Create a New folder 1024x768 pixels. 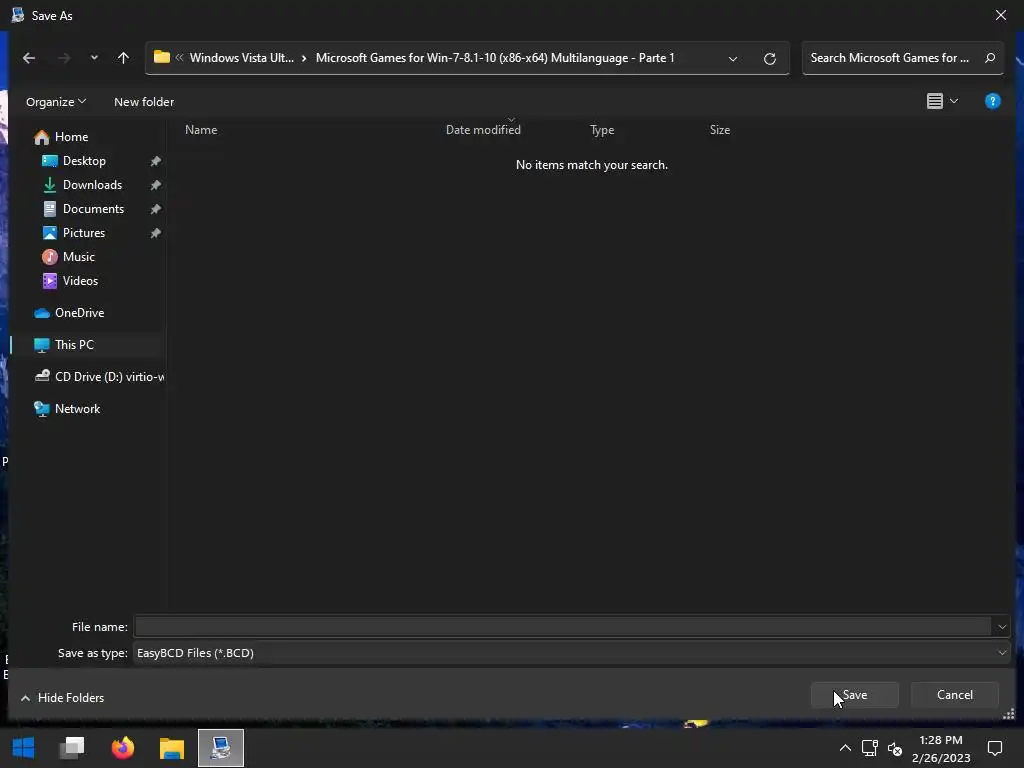coord(144,102)
